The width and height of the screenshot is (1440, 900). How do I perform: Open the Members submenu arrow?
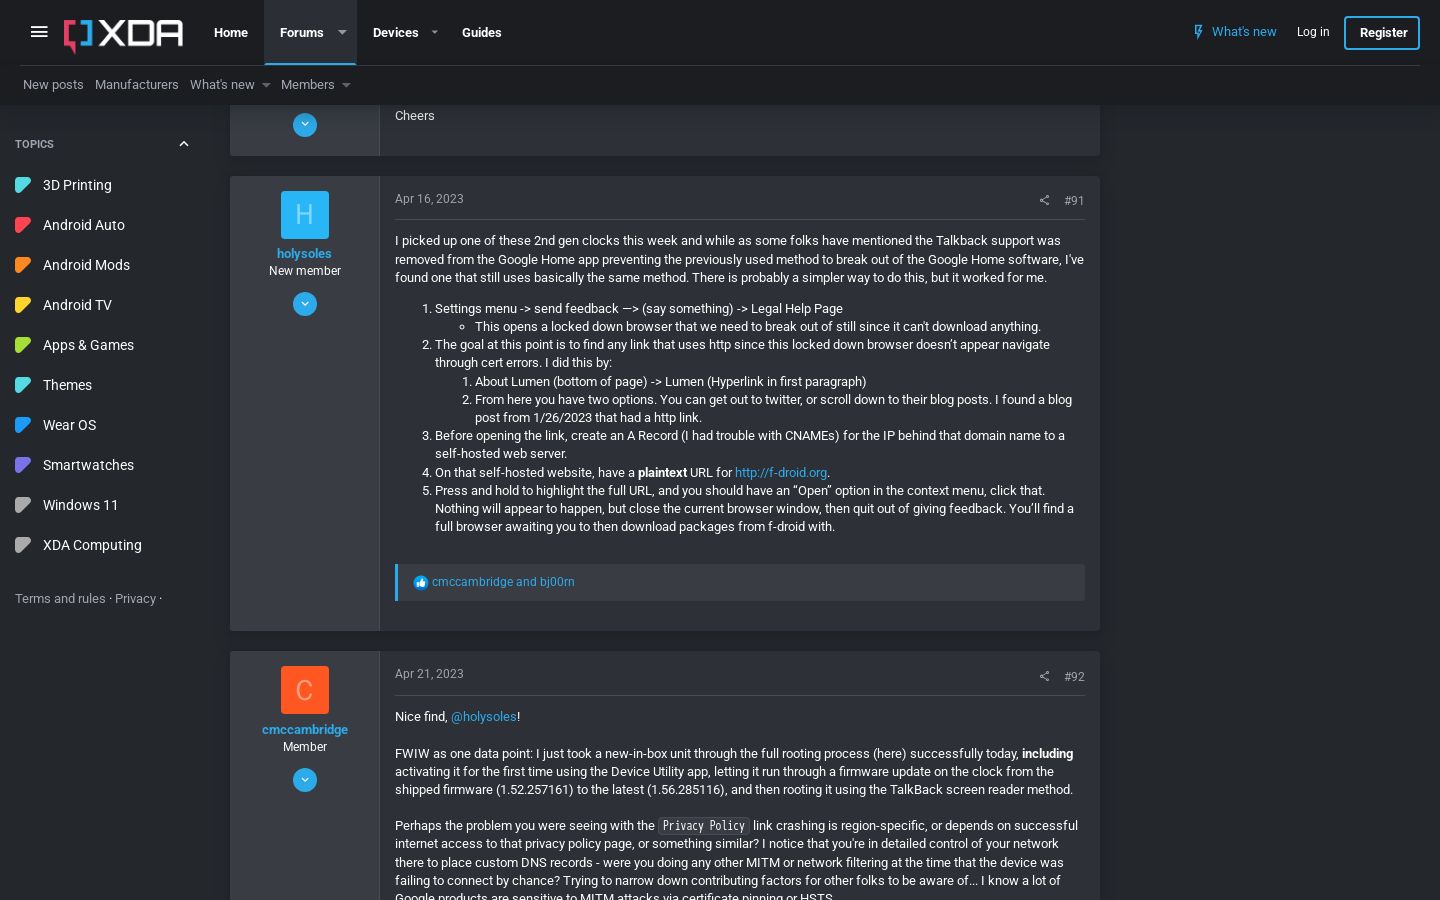tap(346, 85)
